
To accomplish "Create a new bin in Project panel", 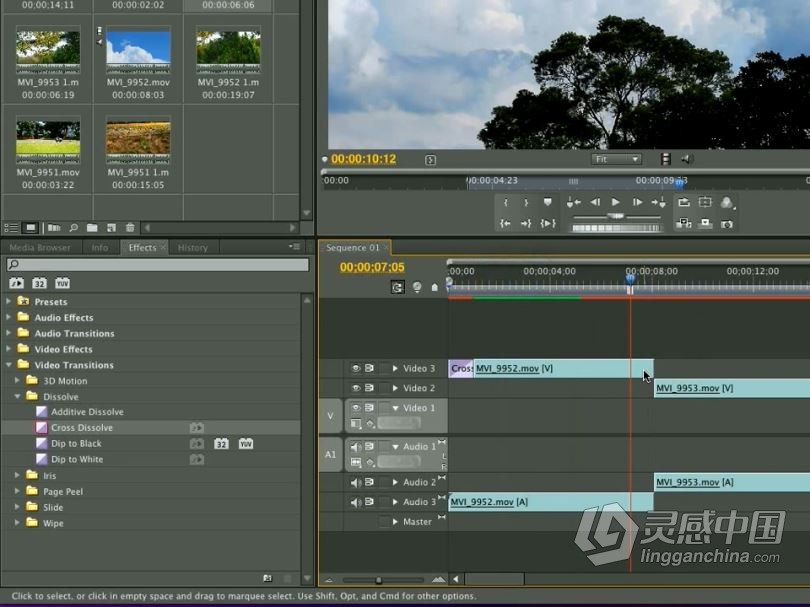I will [92, 228].
